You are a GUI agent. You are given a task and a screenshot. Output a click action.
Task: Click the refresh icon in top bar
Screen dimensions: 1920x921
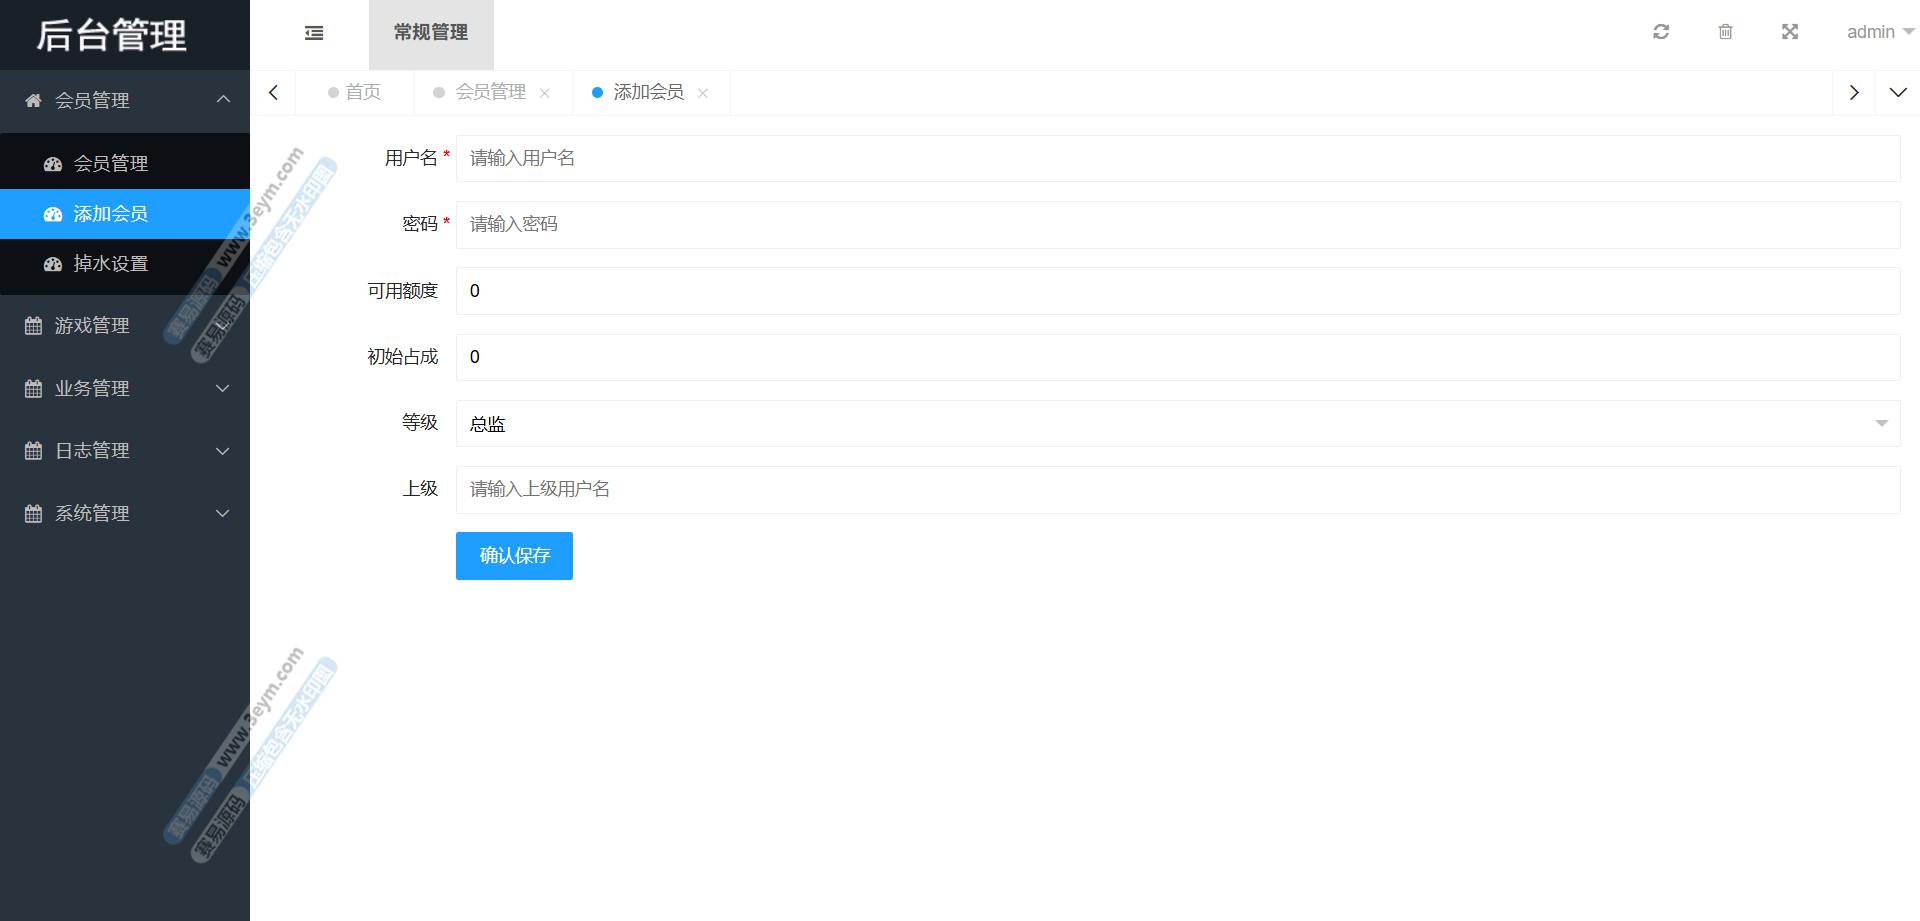pyautogui.click(x=1661, y=32)
